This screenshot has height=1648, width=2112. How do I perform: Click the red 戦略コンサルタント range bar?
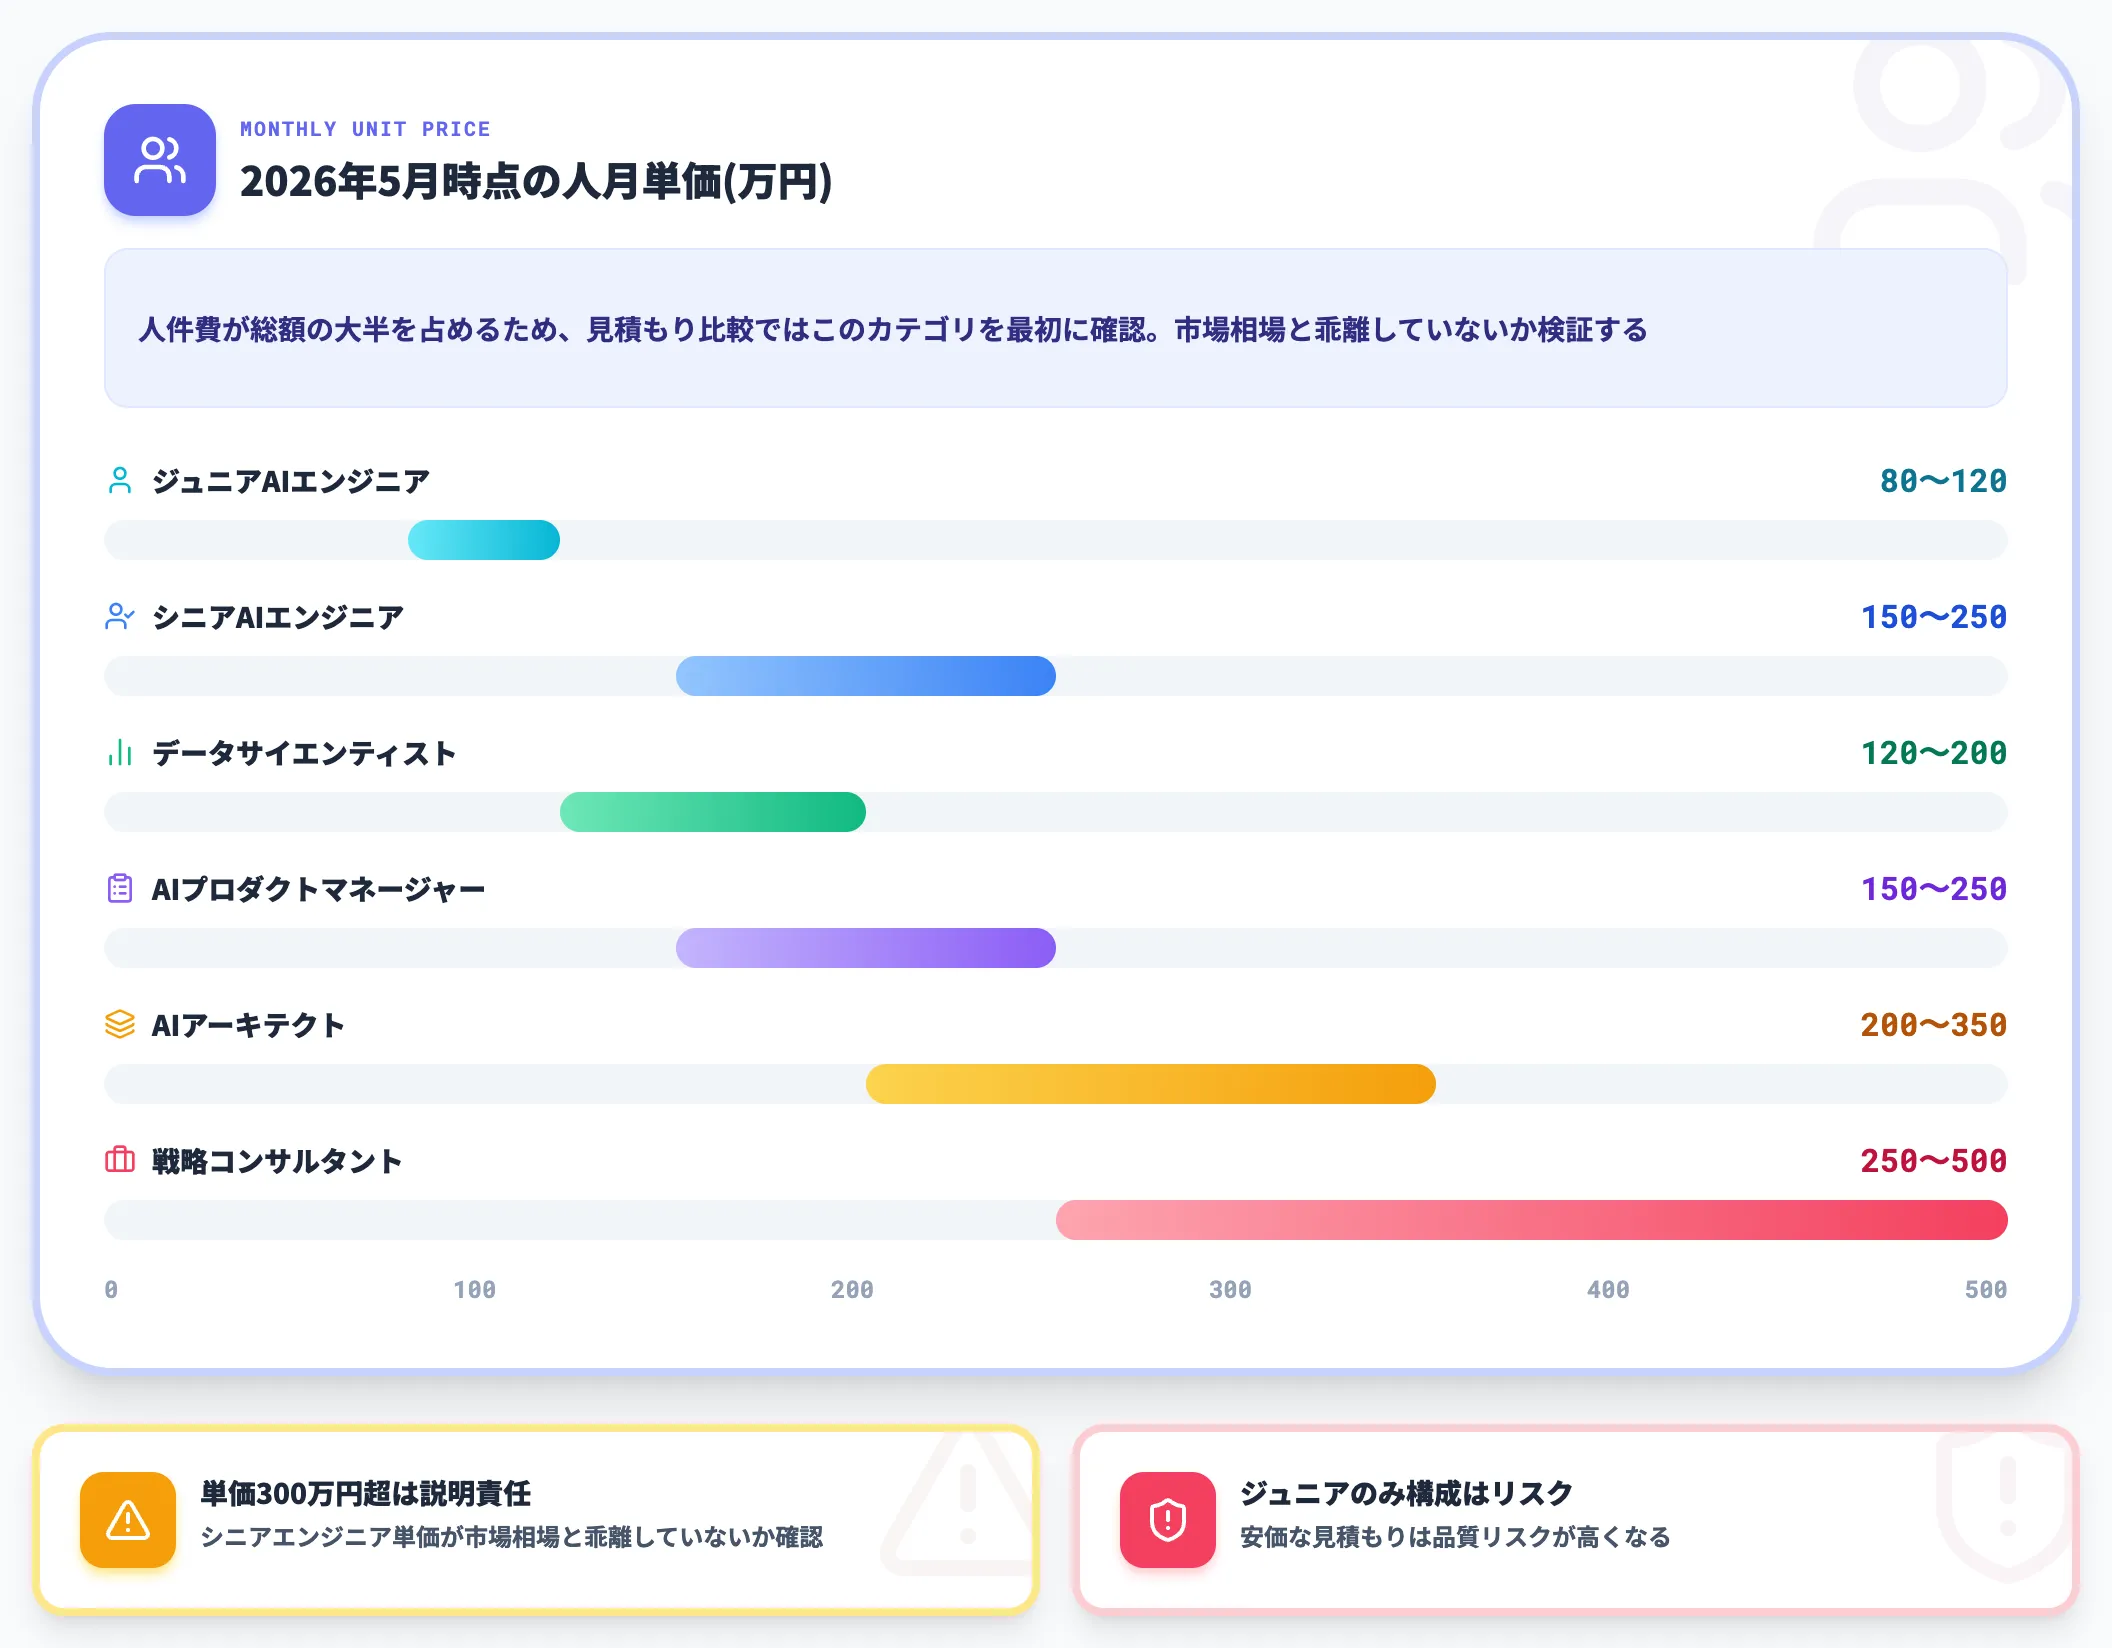(x=1532, y=1220)
